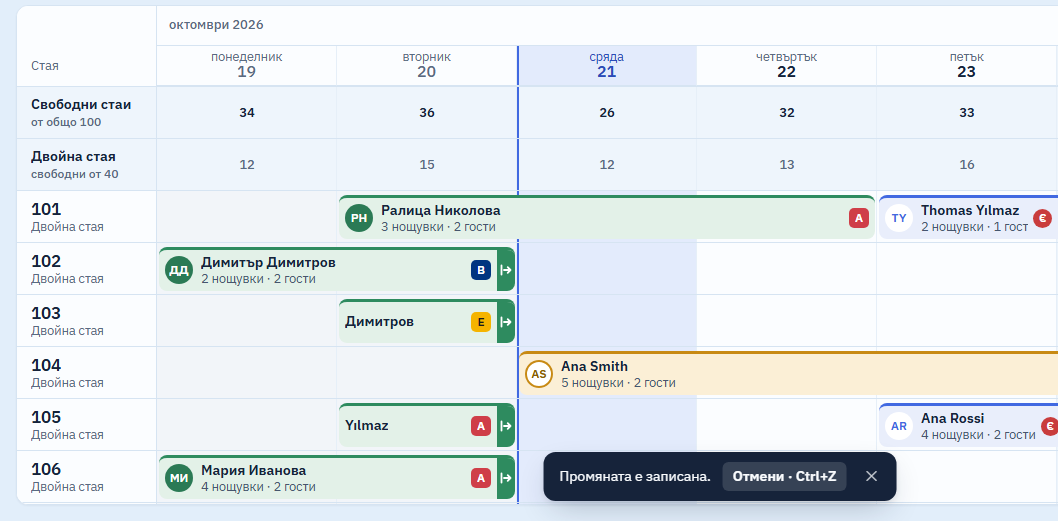This screenshot has width=1058, height=521.
Task: Click the ДД avatar of Димитър Димитров
Action: [x=179, y=270]
